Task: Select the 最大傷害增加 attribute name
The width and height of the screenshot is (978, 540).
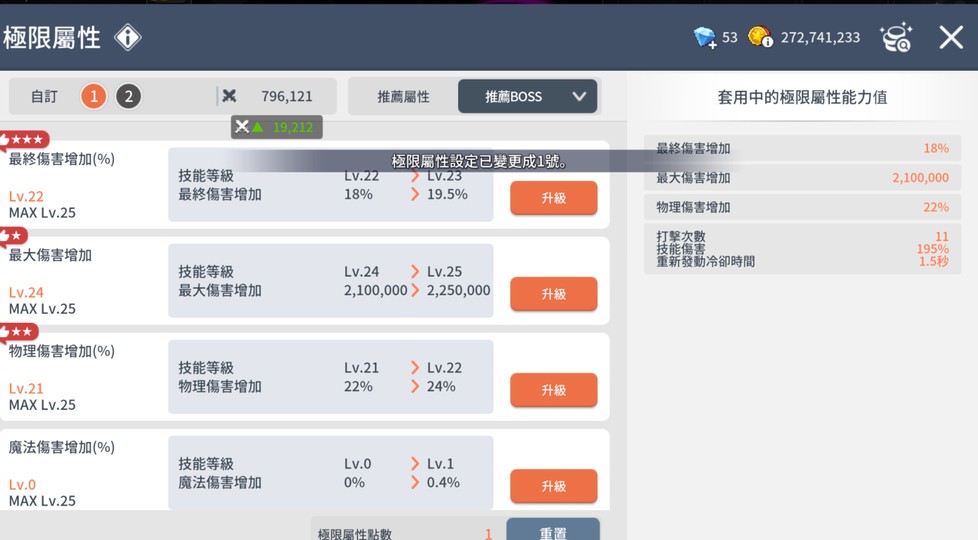Action: (50, 255)
